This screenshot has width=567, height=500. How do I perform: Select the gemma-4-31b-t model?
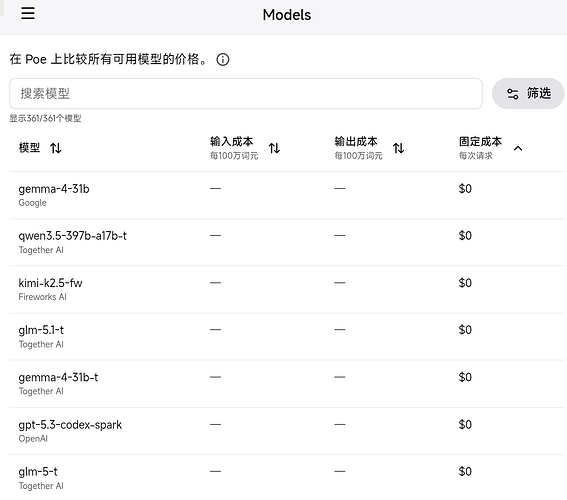click(58, 377)
